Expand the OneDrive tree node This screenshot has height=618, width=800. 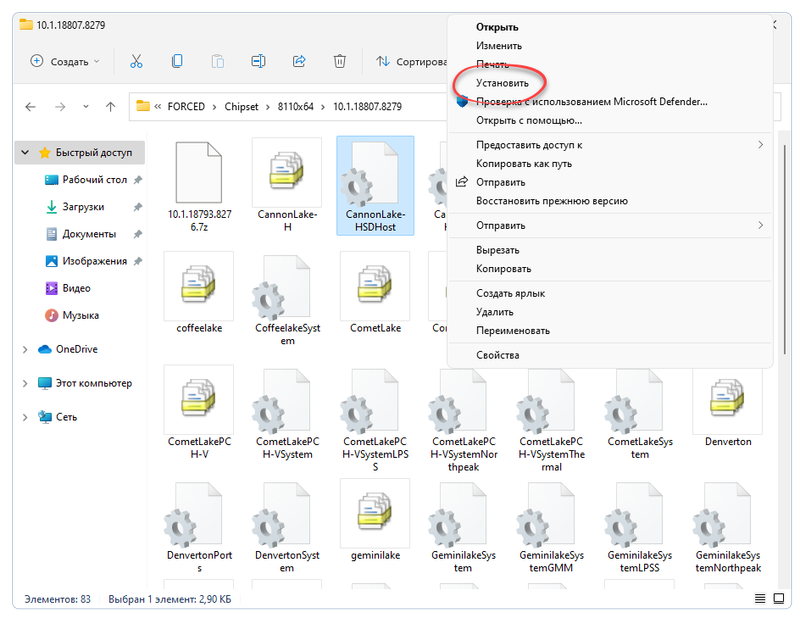pos(25,349)
